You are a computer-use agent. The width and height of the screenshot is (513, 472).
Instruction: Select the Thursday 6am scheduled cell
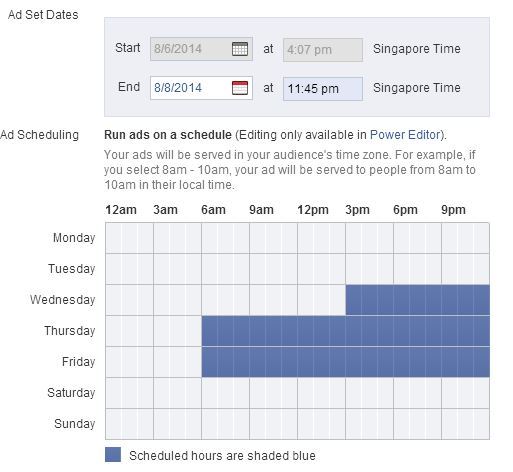point(210,331)
